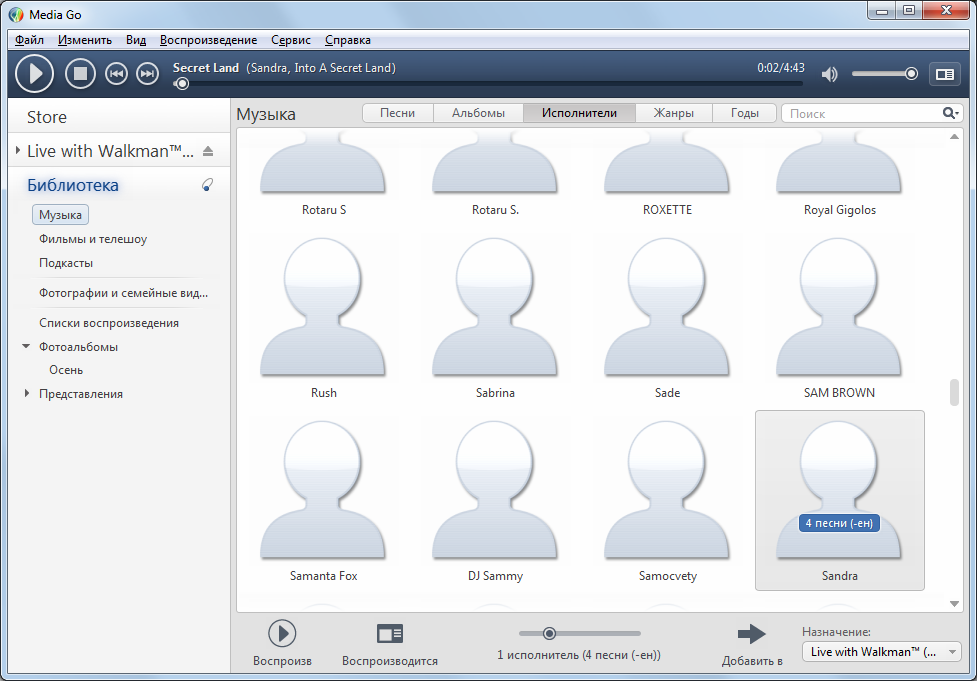Open the Файл menu
Screen dimensions: 977x681
pyautogui.click(x=29, y=40)
